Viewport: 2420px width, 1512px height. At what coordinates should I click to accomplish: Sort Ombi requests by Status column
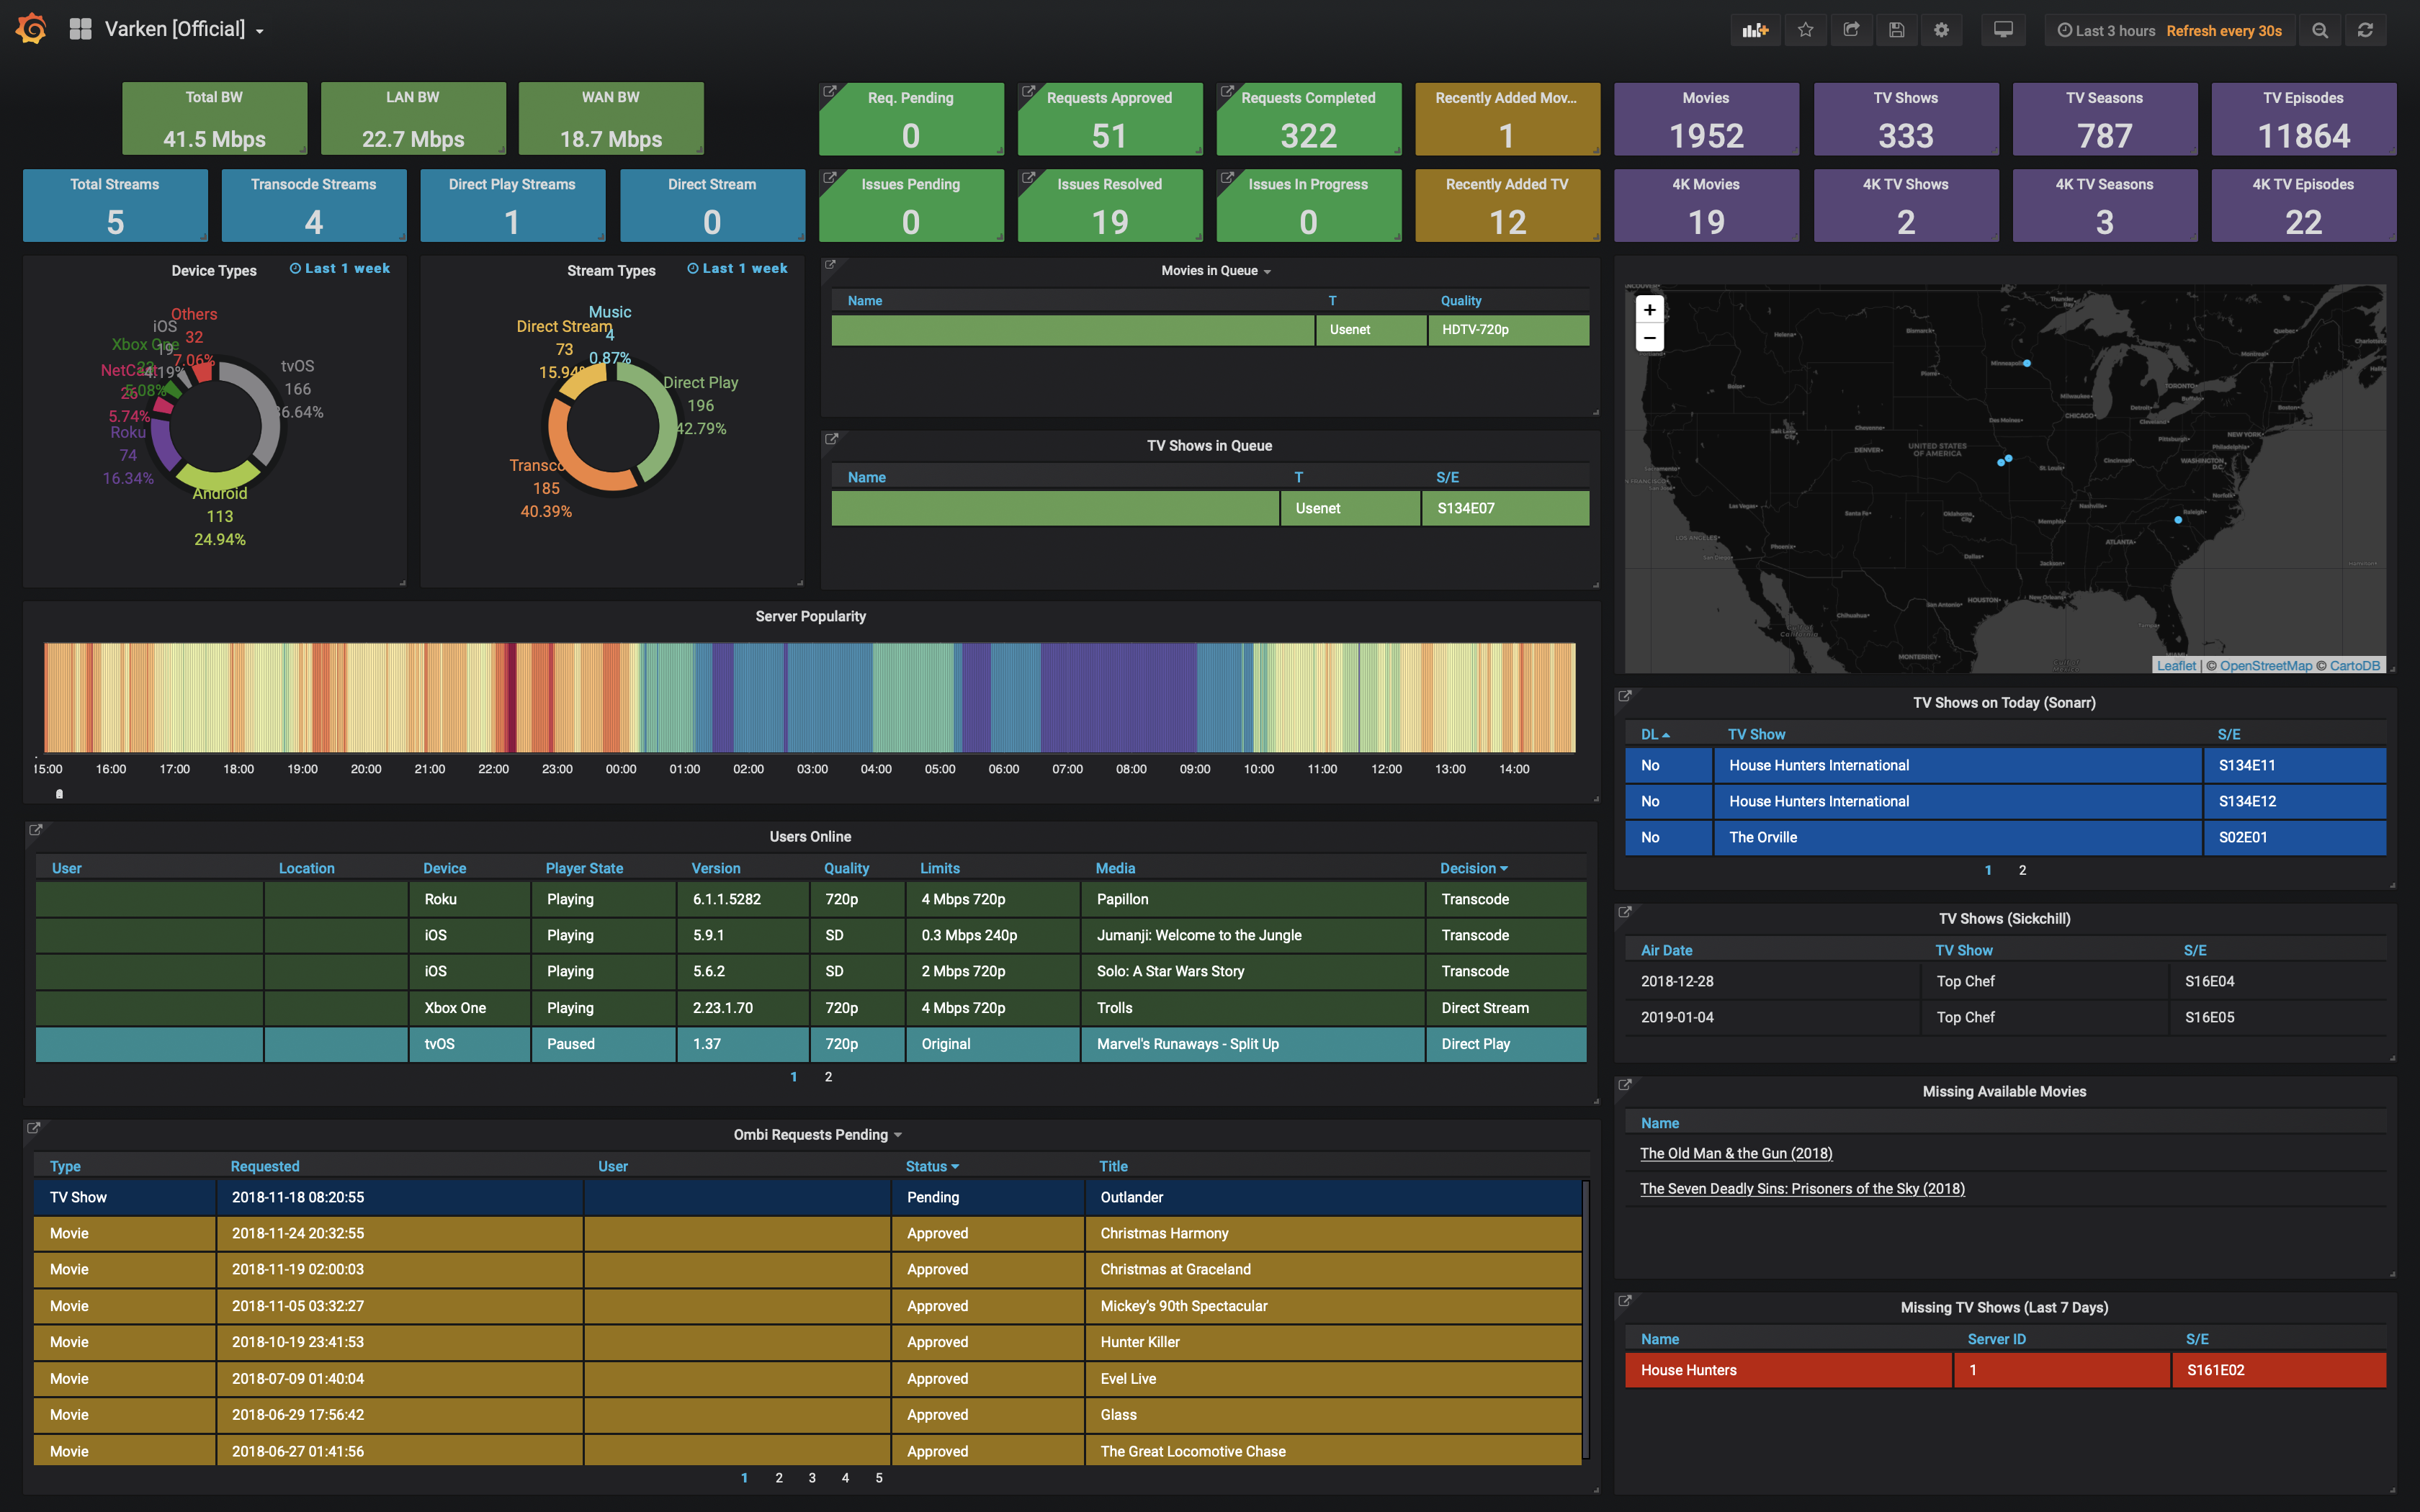(932, 1166)
